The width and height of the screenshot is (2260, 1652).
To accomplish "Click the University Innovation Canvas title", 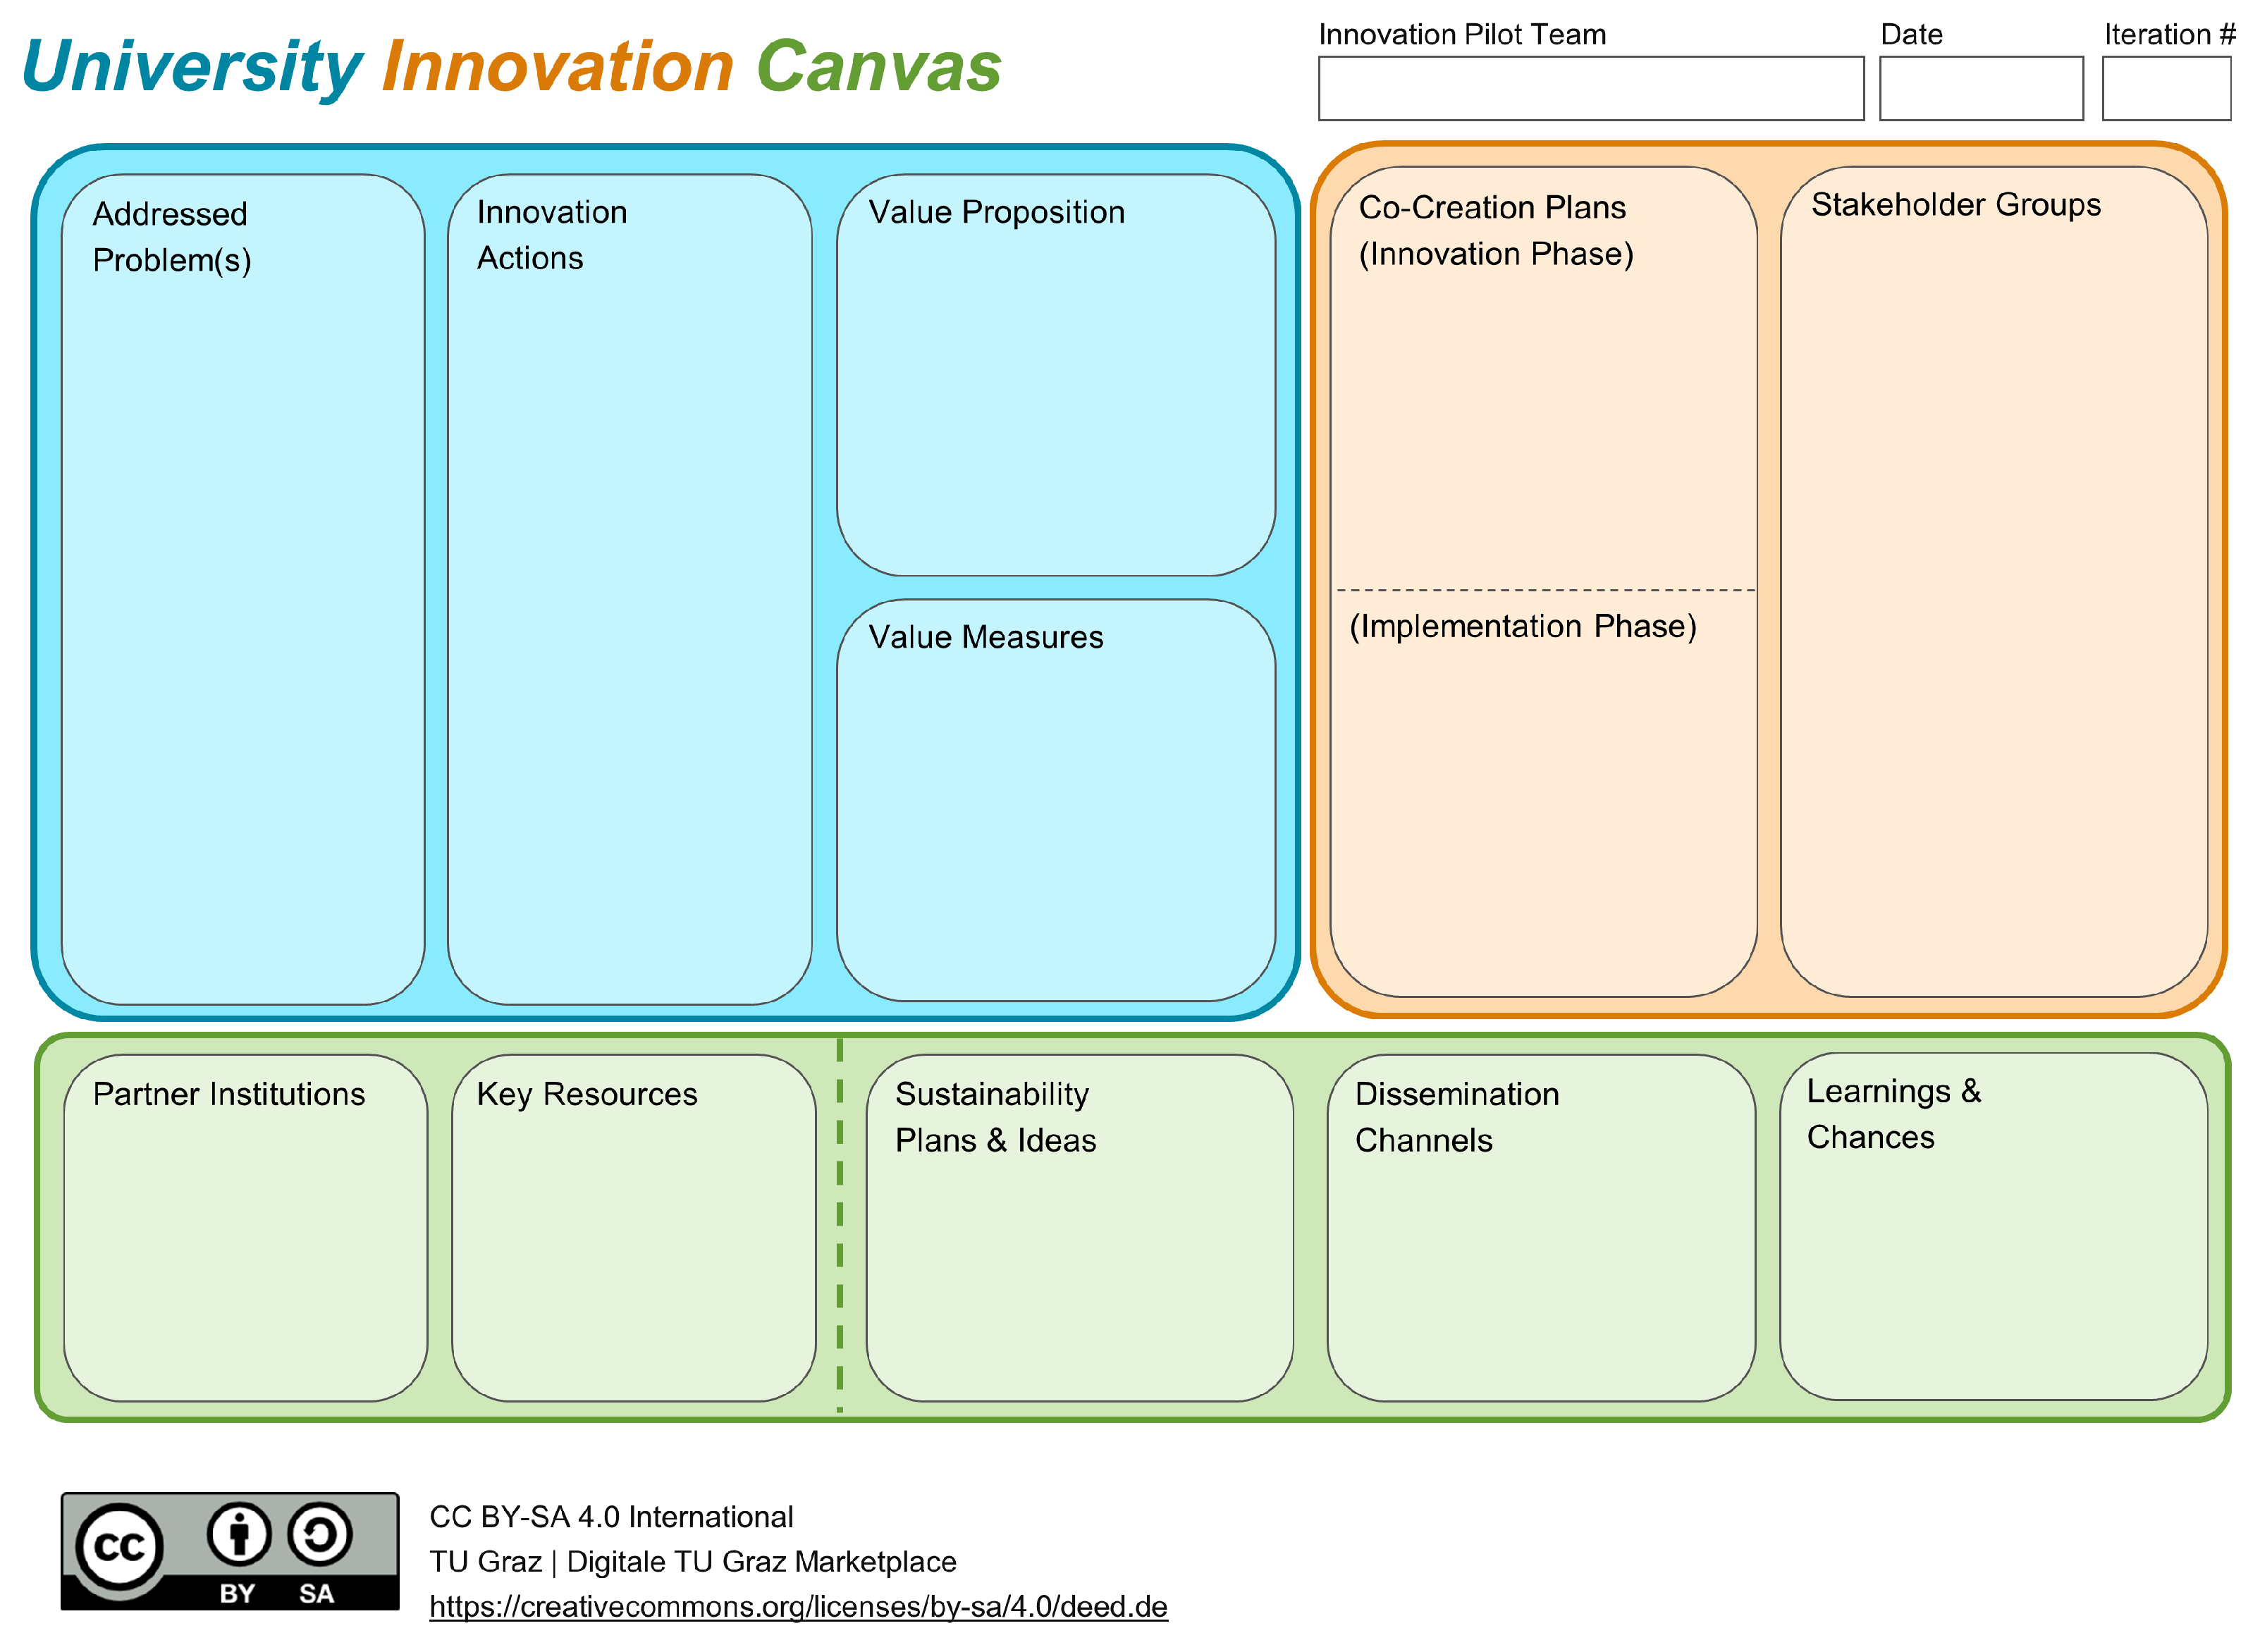I will click(511, 68).
